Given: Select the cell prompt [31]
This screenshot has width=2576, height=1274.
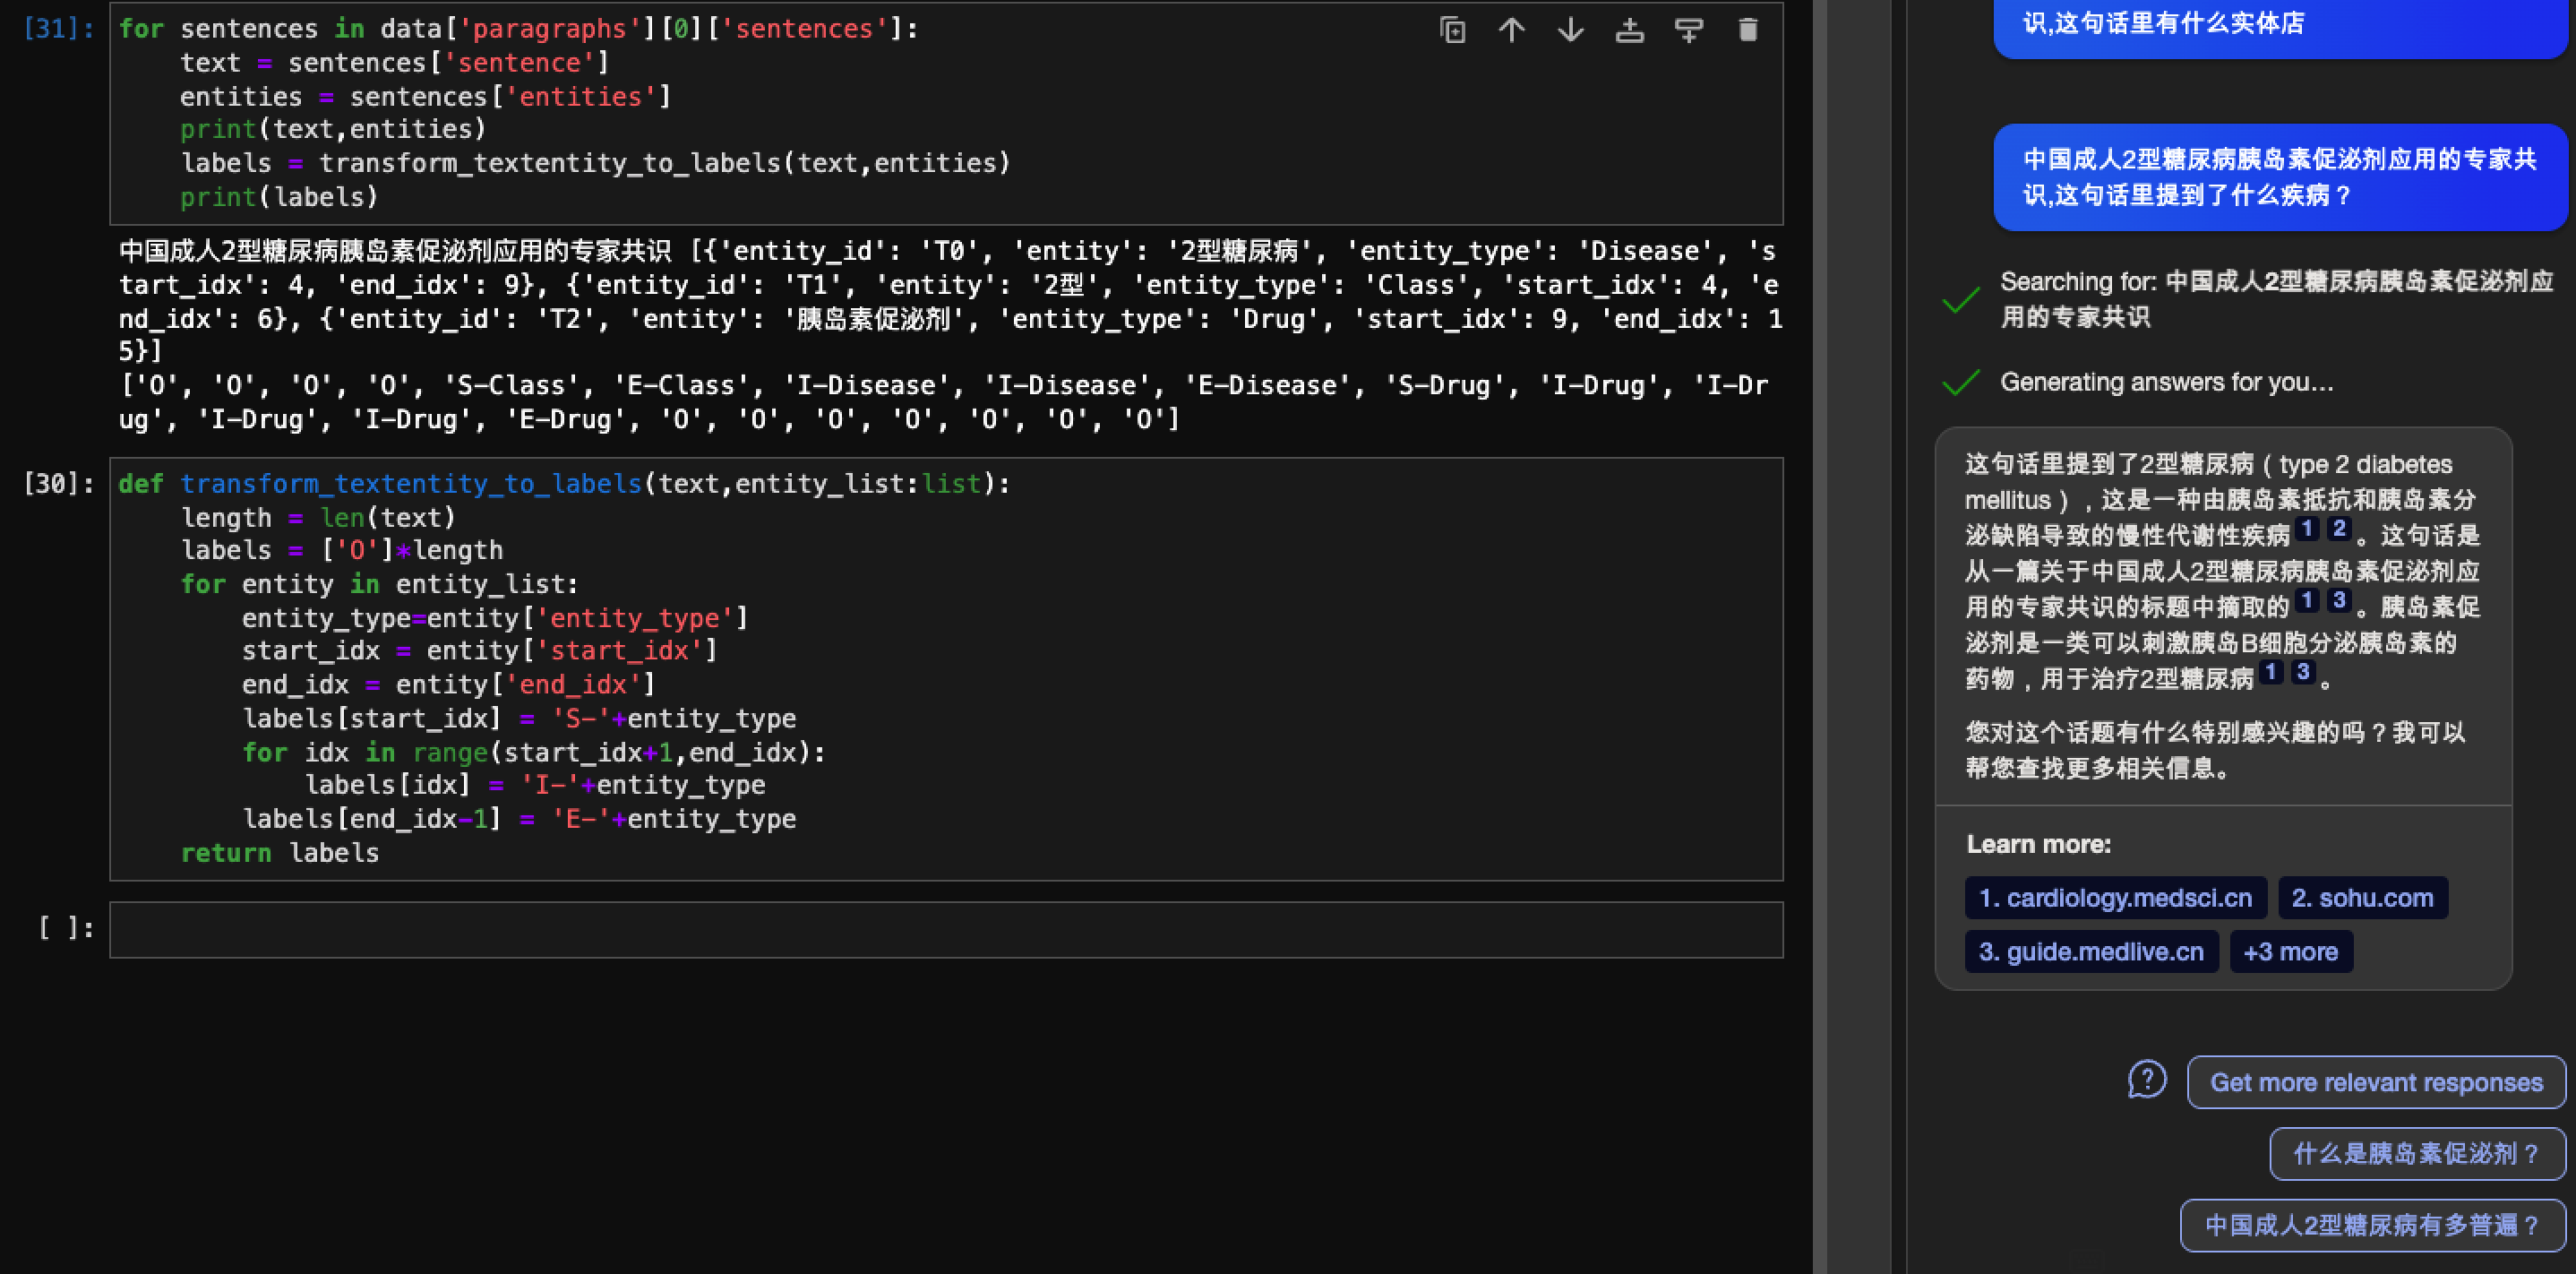Looking at the screenshot, I should 59,29.
